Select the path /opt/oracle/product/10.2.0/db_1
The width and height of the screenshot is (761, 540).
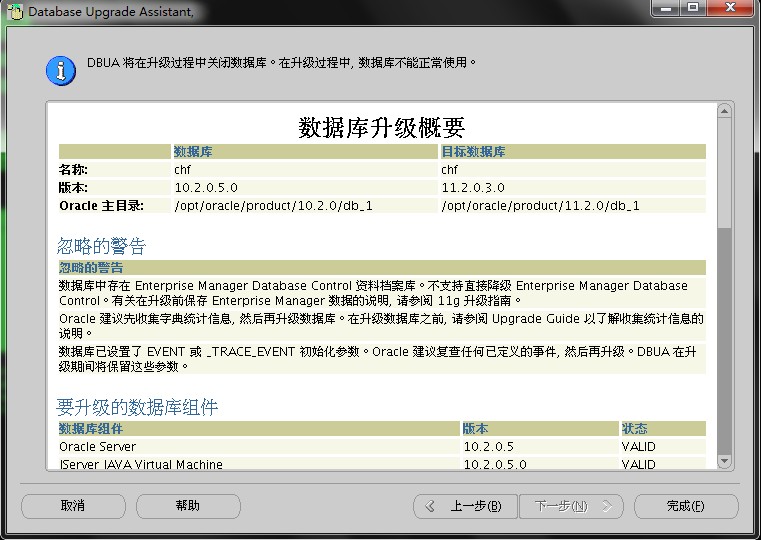[274, 206]
